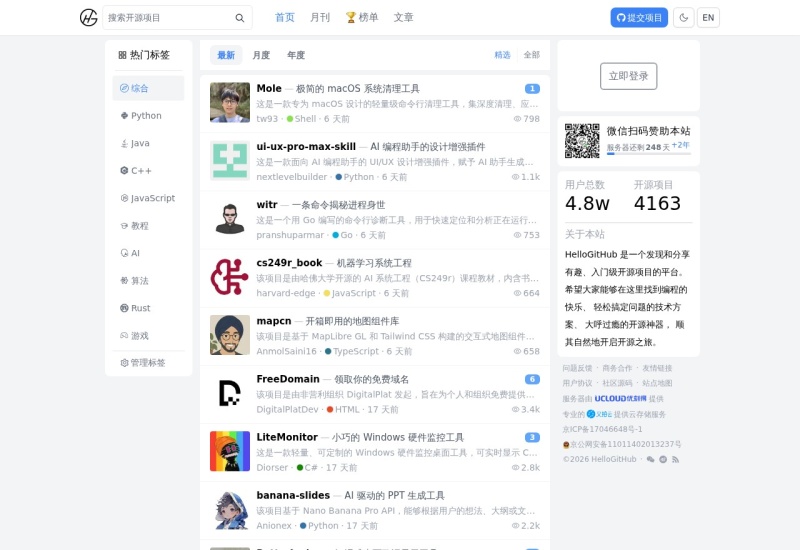Switch language with EN button
The height and width of the screenshot is (550, 800).
pyautogui.click(x=708, y=18)
